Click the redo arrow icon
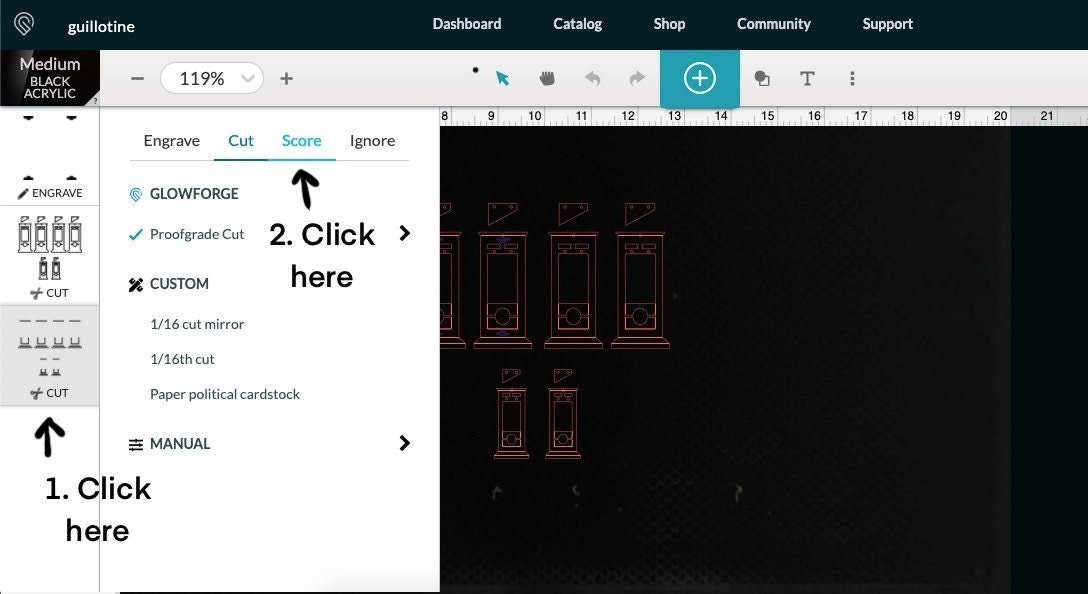 pyautogui.click(x=636, y=78)
